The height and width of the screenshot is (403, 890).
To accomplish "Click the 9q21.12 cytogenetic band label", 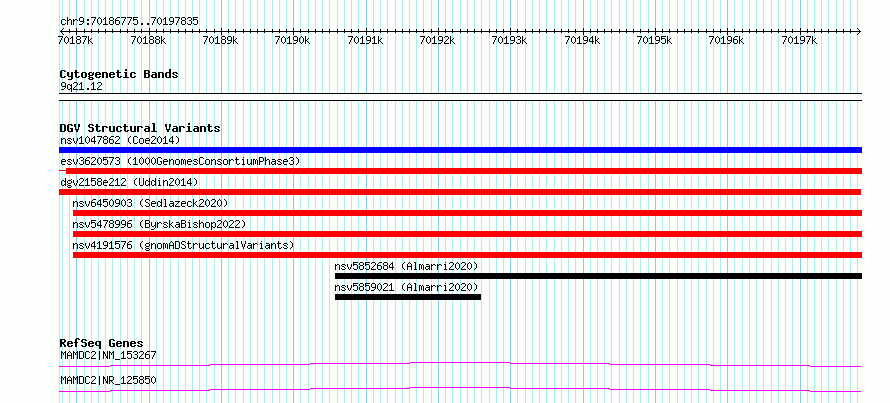I will 82,86.
